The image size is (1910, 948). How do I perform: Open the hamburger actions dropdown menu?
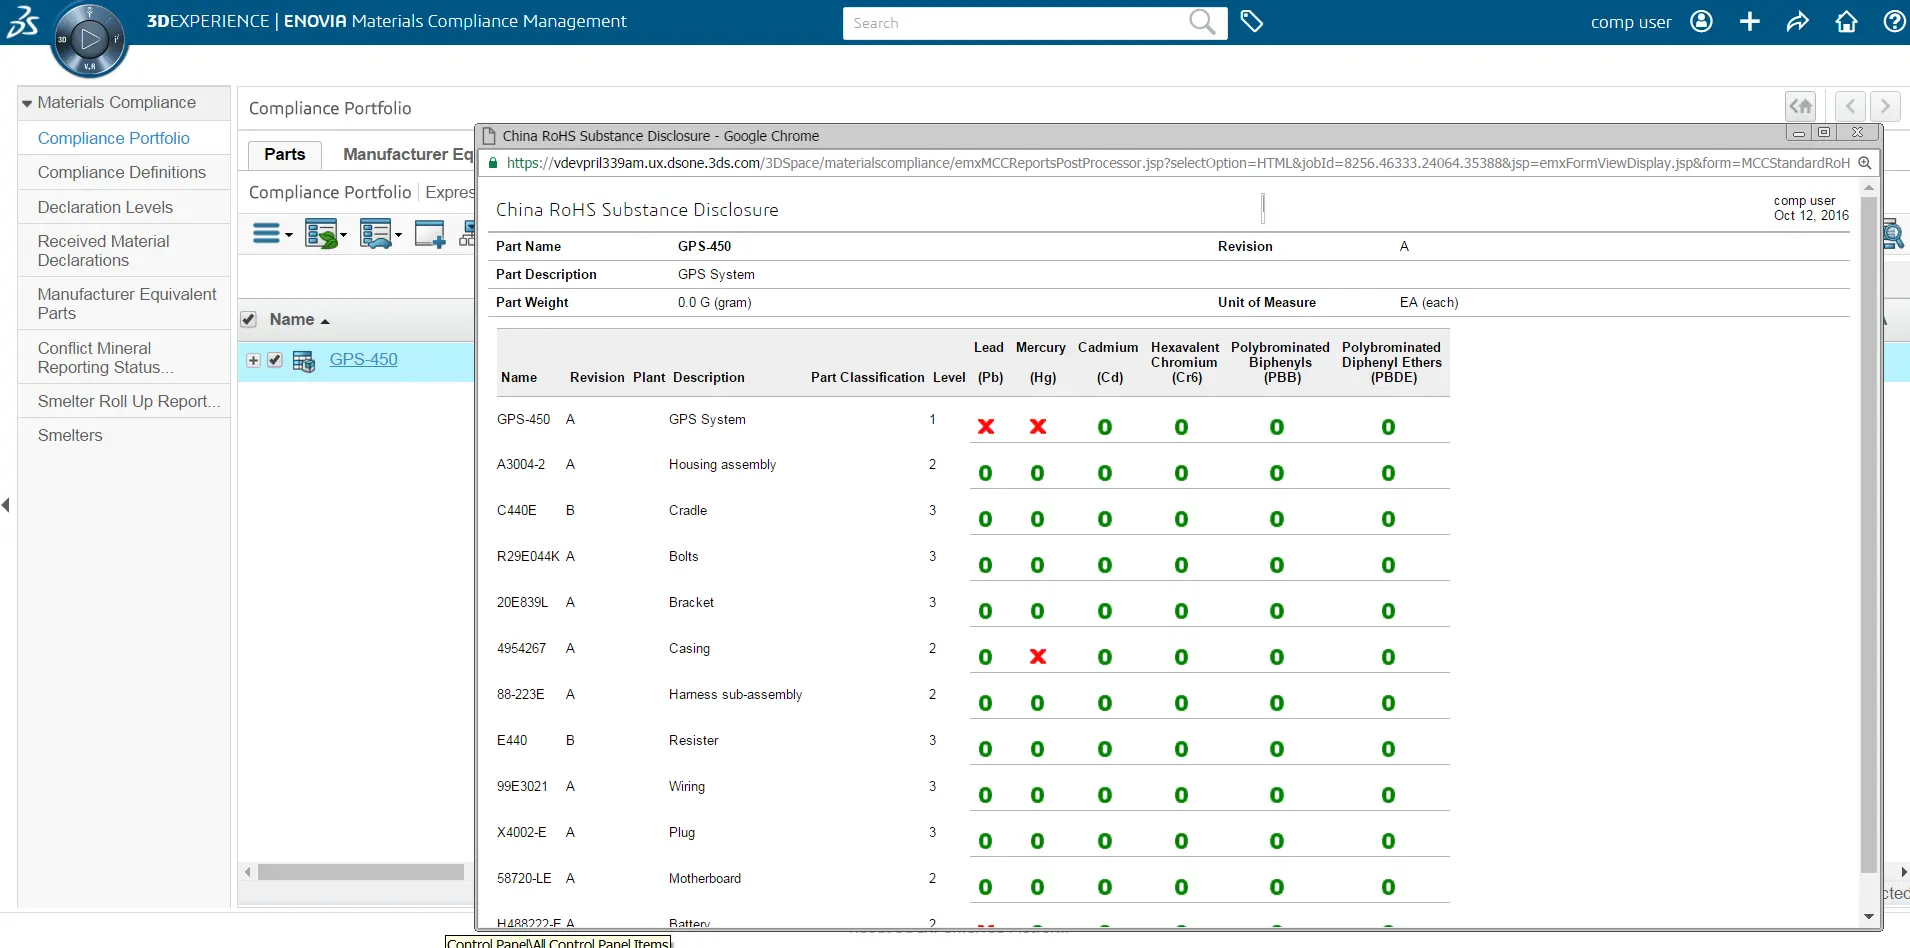click(x=272, y=234)
